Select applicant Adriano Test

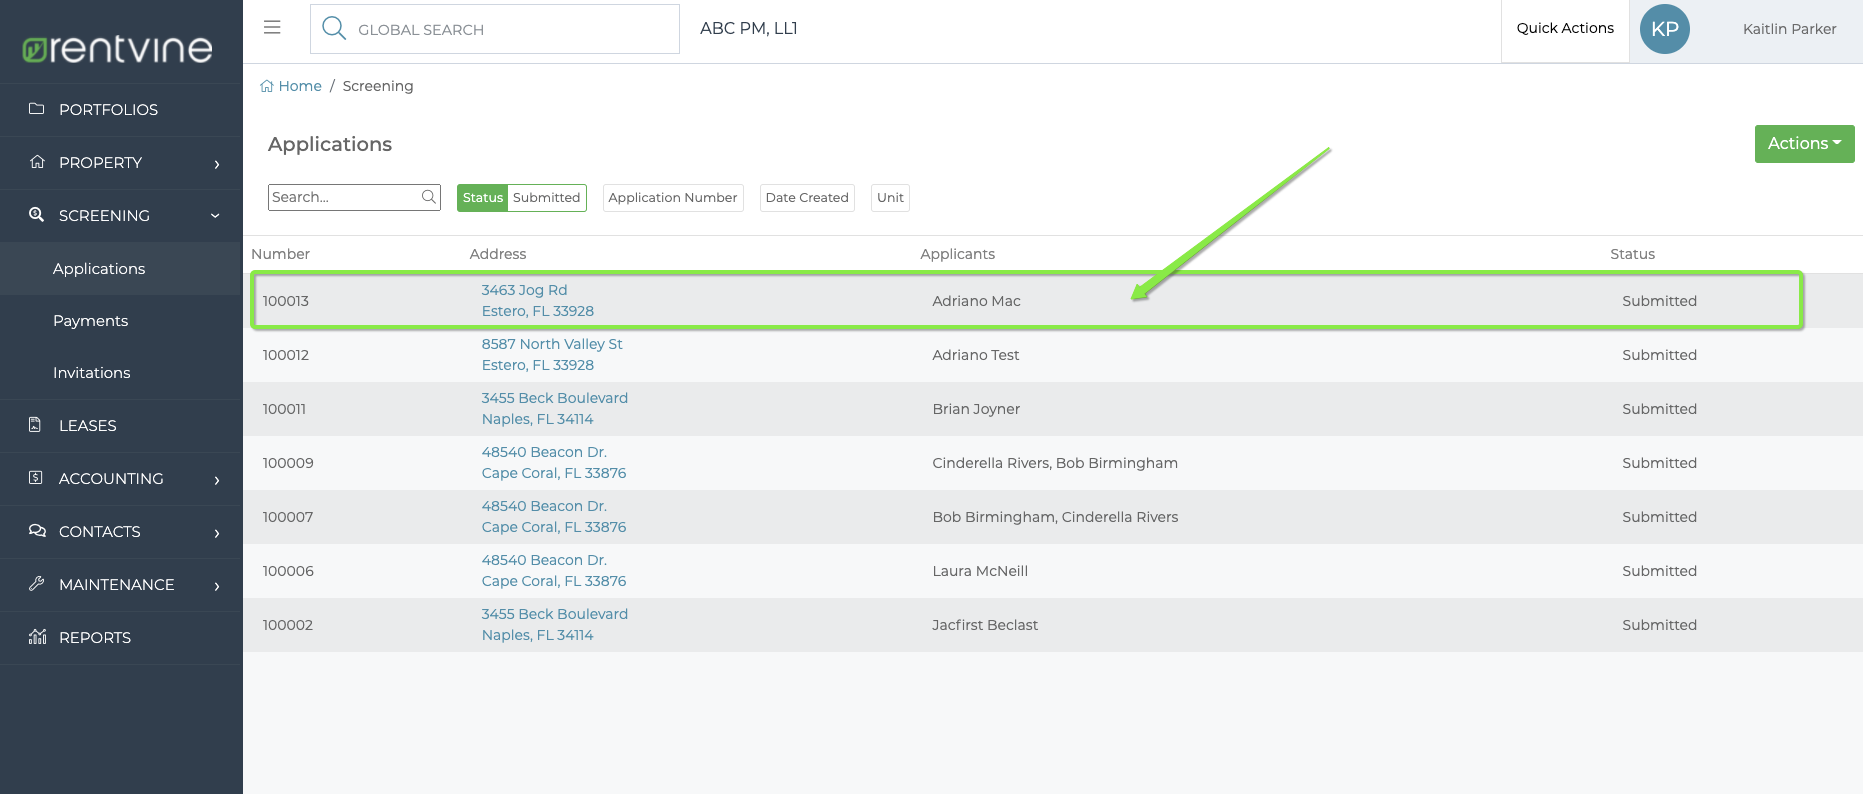click(x=976, y=355)
